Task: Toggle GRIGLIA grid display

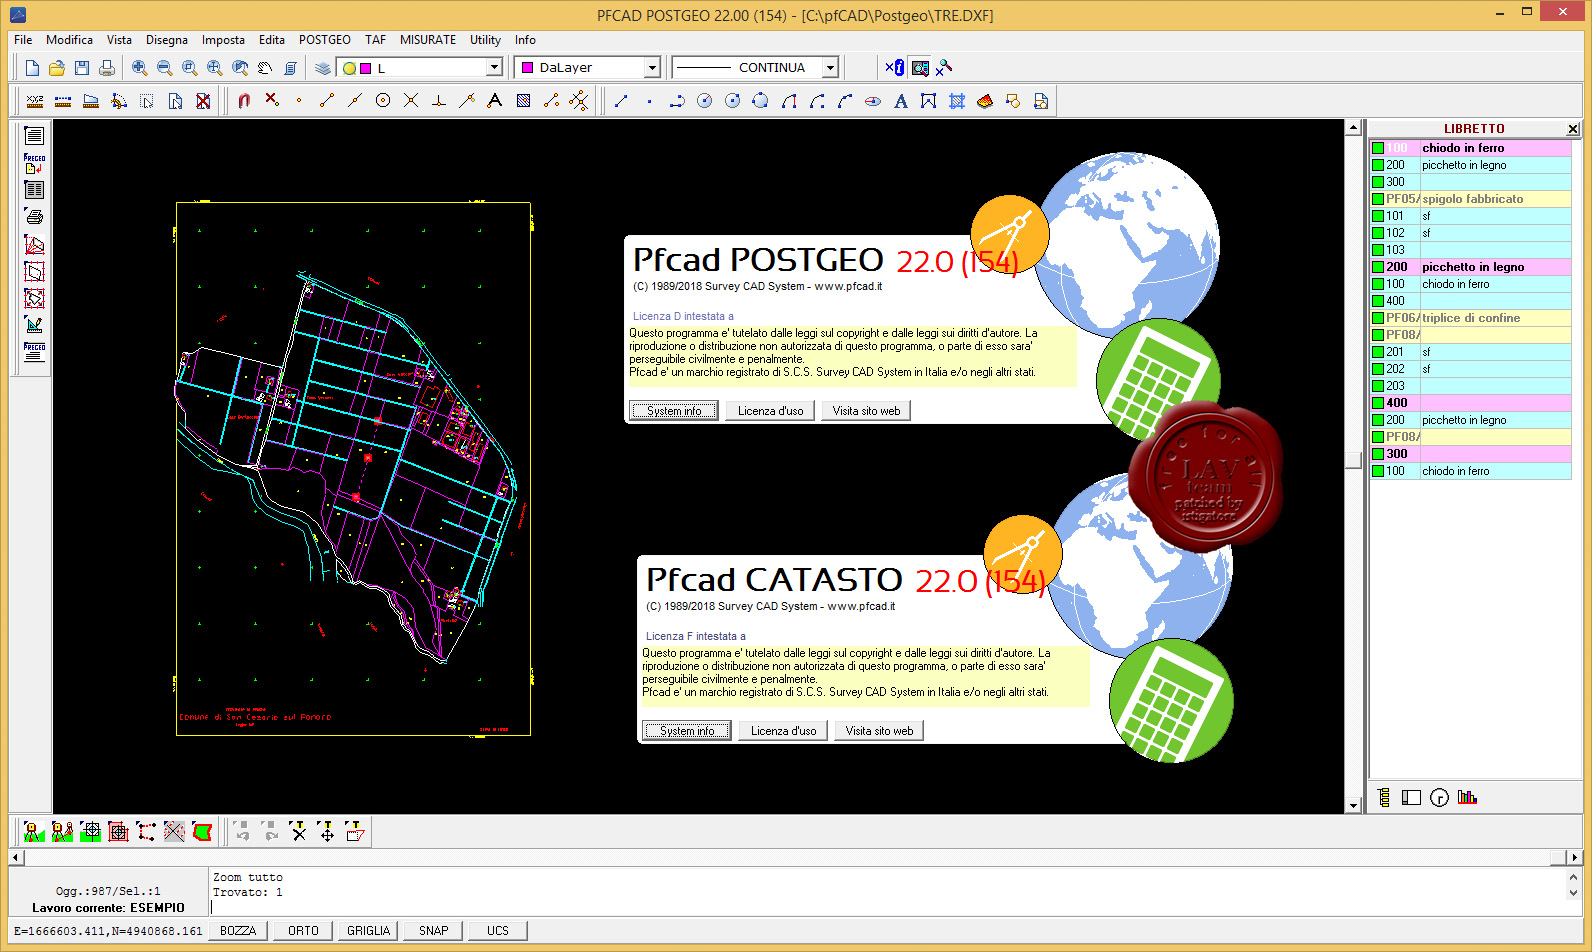Action: 369,931
